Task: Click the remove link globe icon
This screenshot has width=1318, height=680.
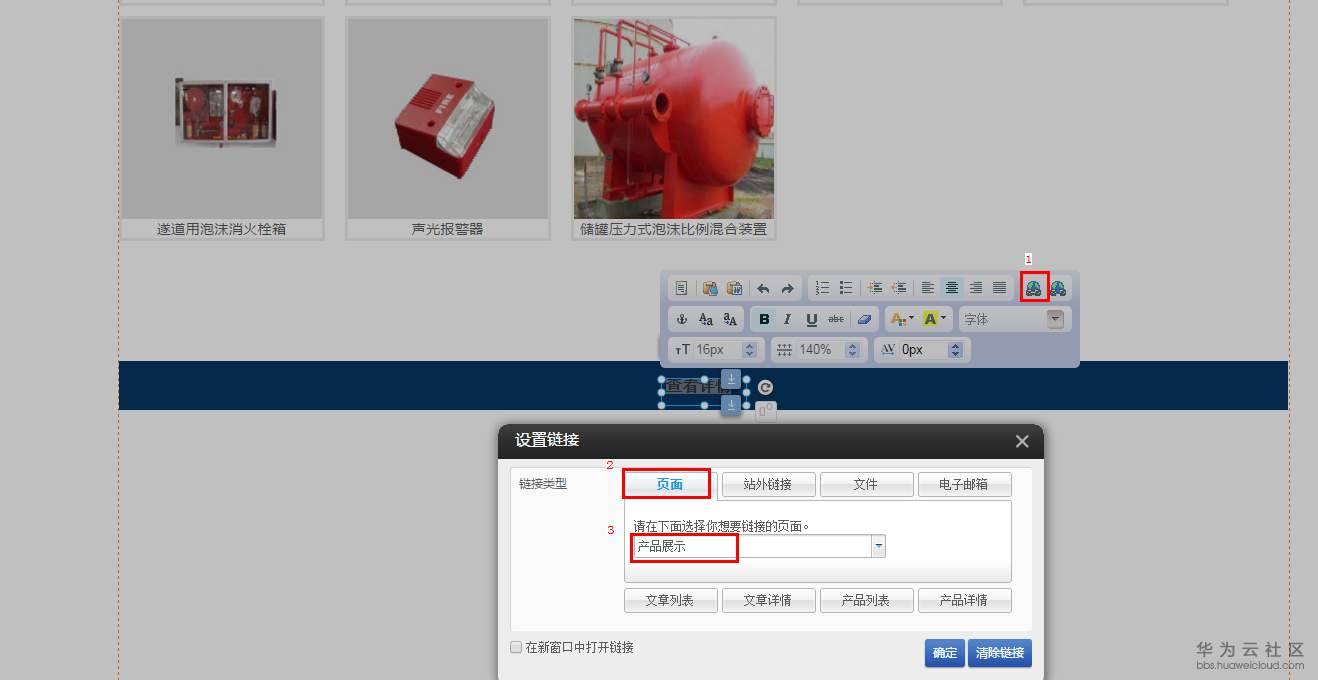Action: [1058, 288]
